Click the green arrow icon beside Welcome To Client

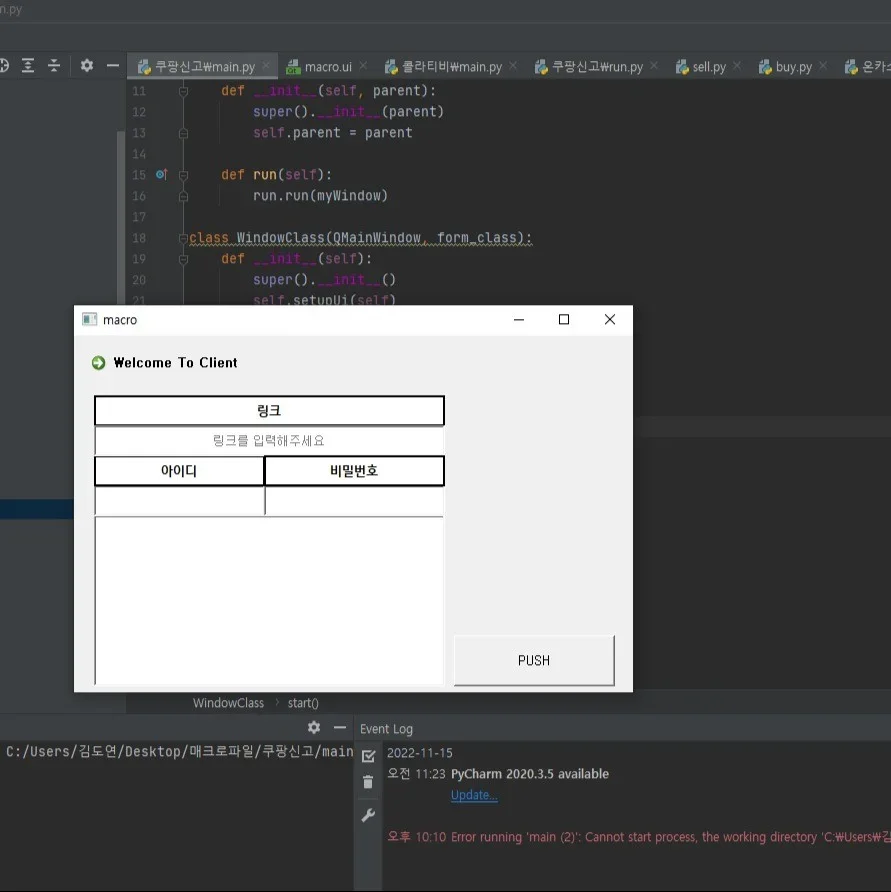98,362
